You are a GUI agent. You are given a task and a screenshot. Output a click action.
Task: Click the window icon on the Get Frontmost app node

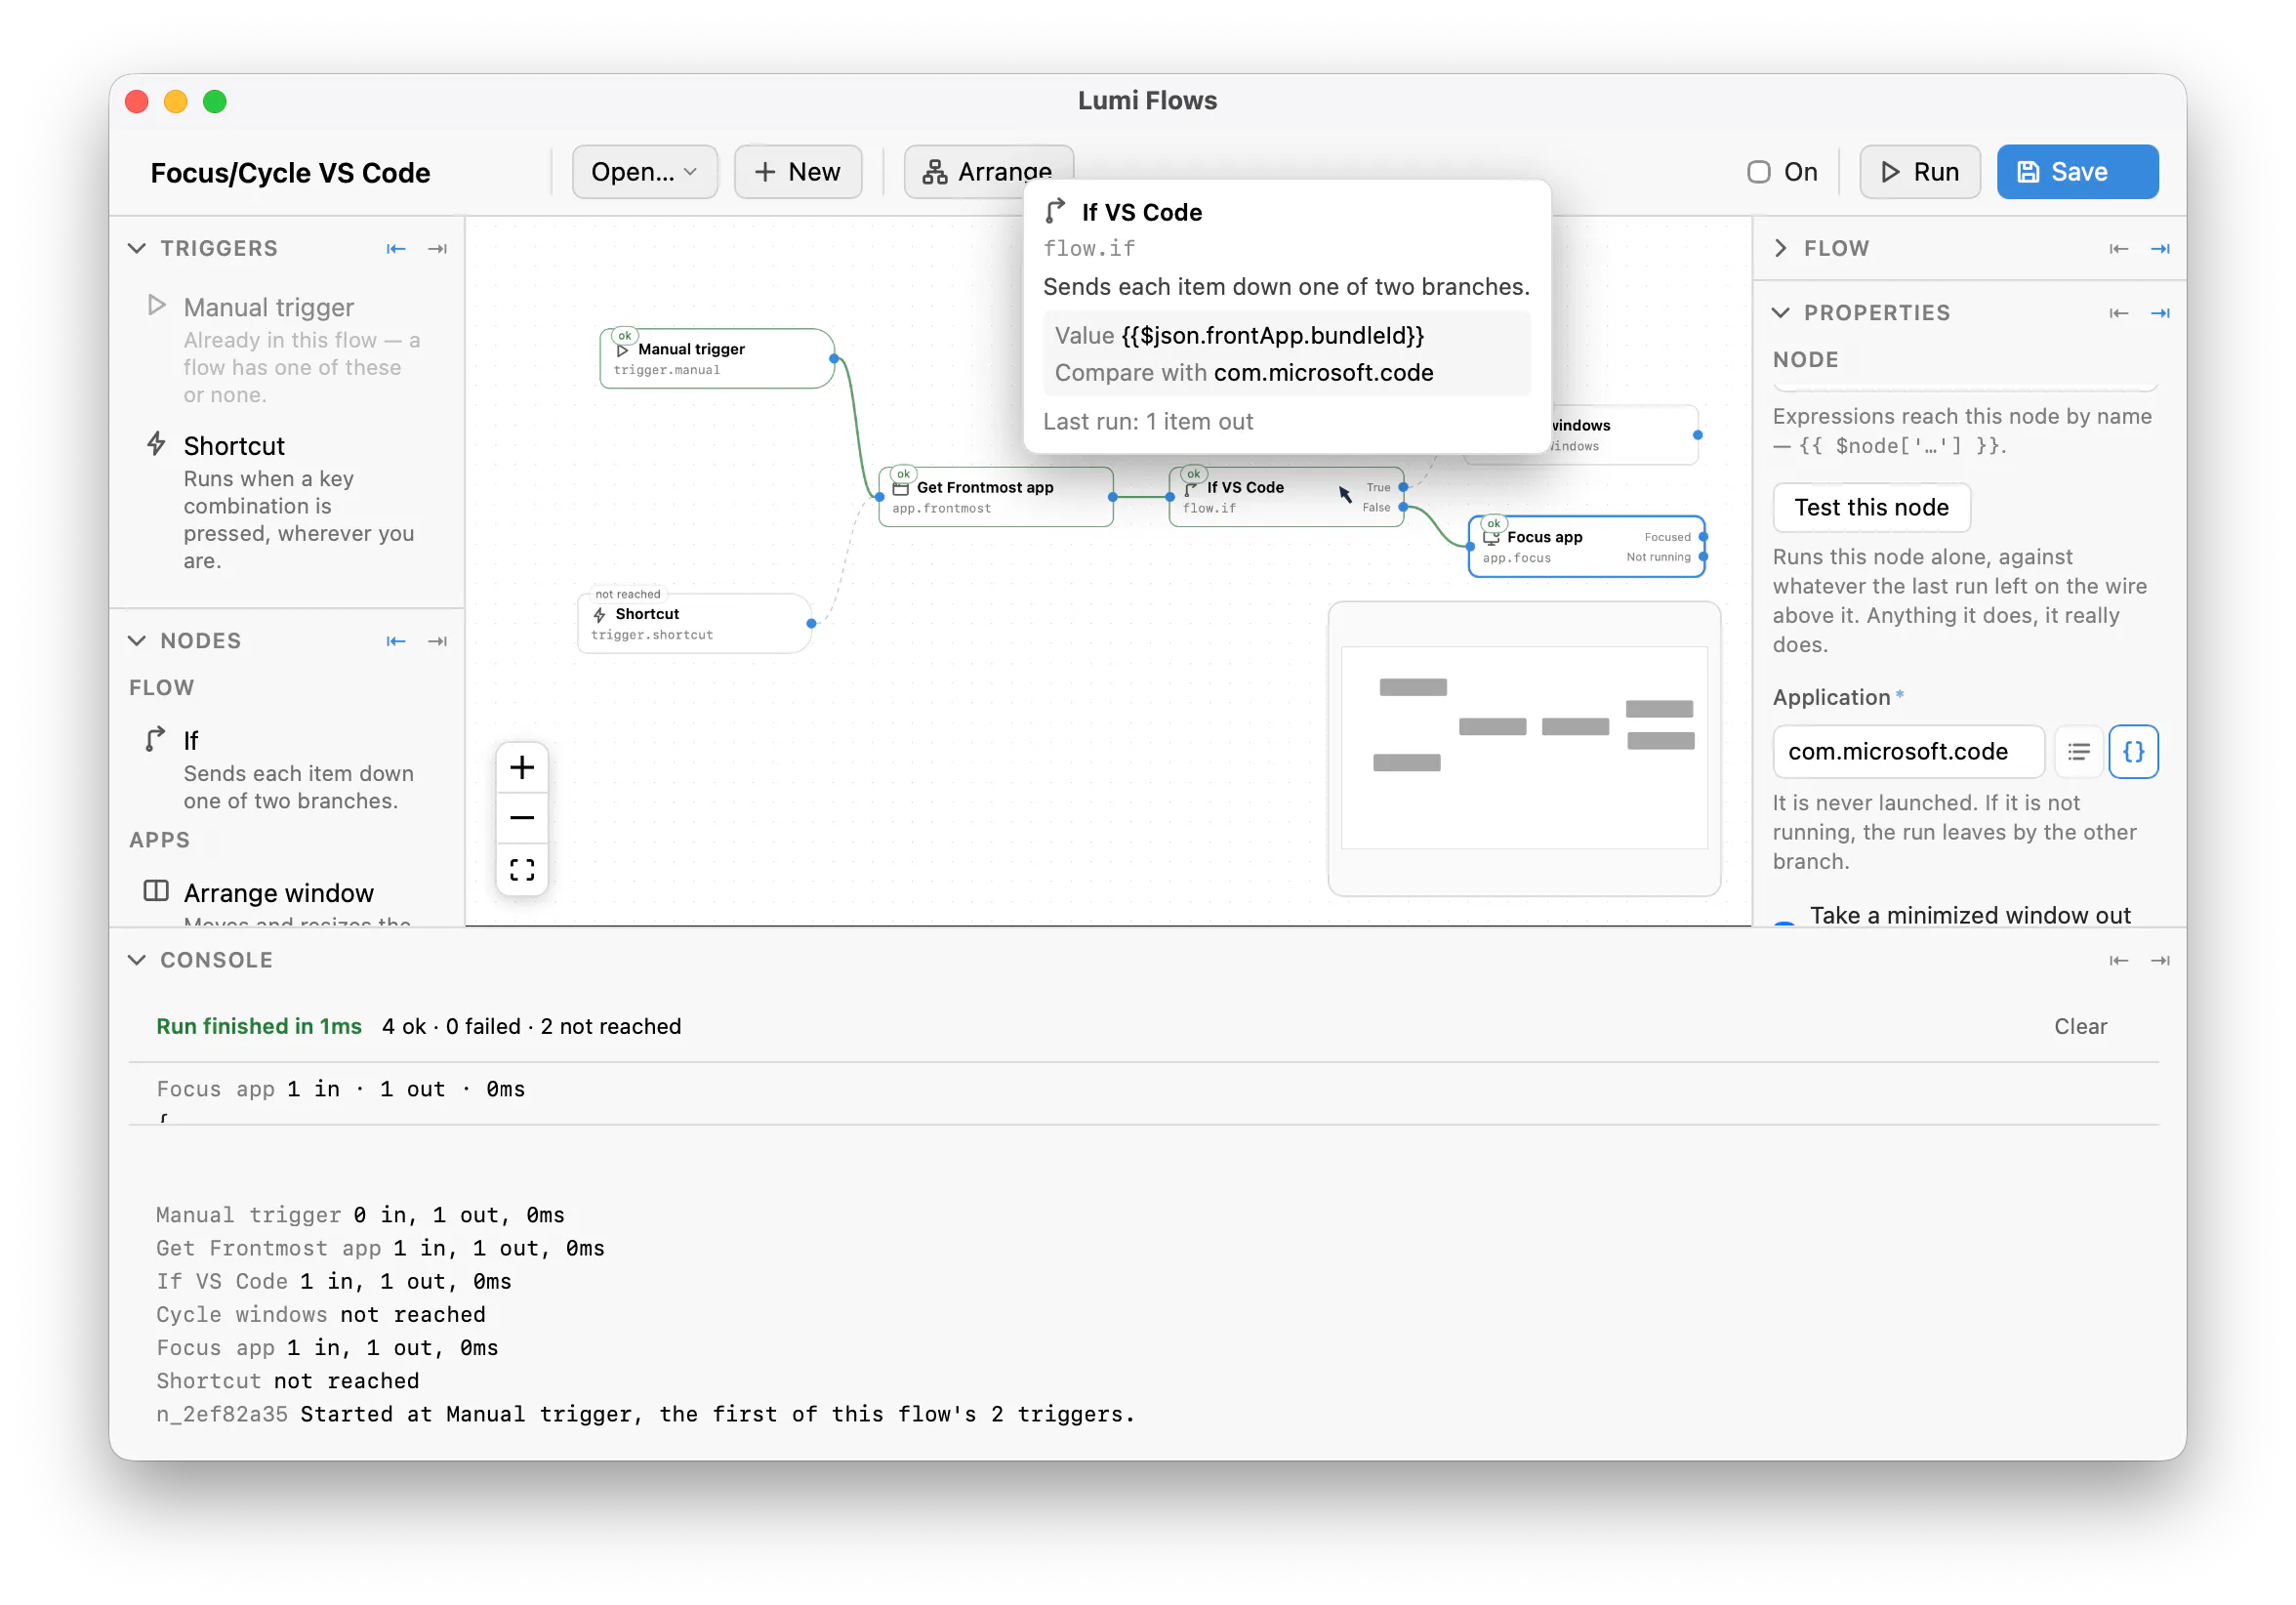pos(900,488)
